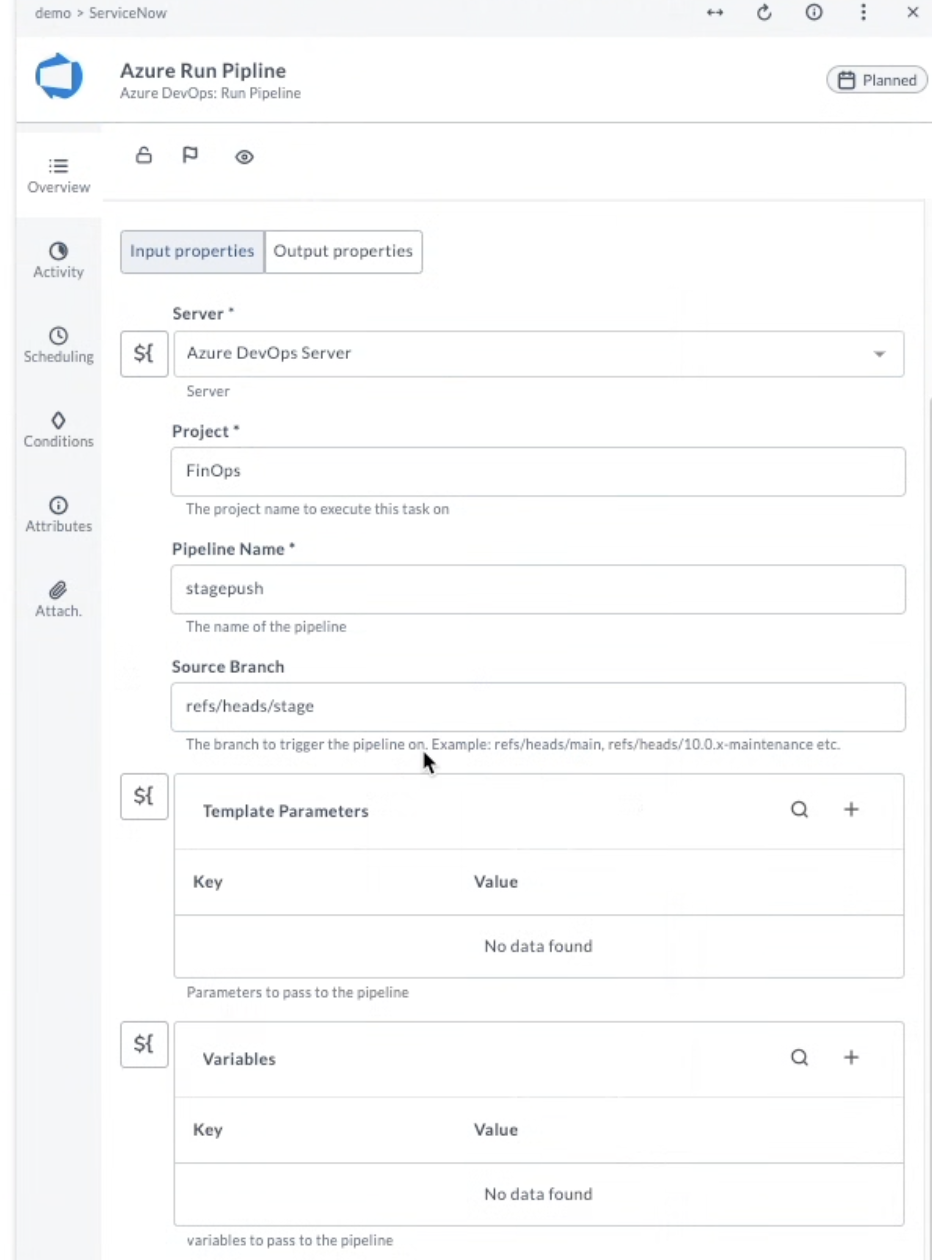The height and width of the screenshot is (1260, 932).
Task: Expand the Server dropdown arrow
Action: coord(880,354)
